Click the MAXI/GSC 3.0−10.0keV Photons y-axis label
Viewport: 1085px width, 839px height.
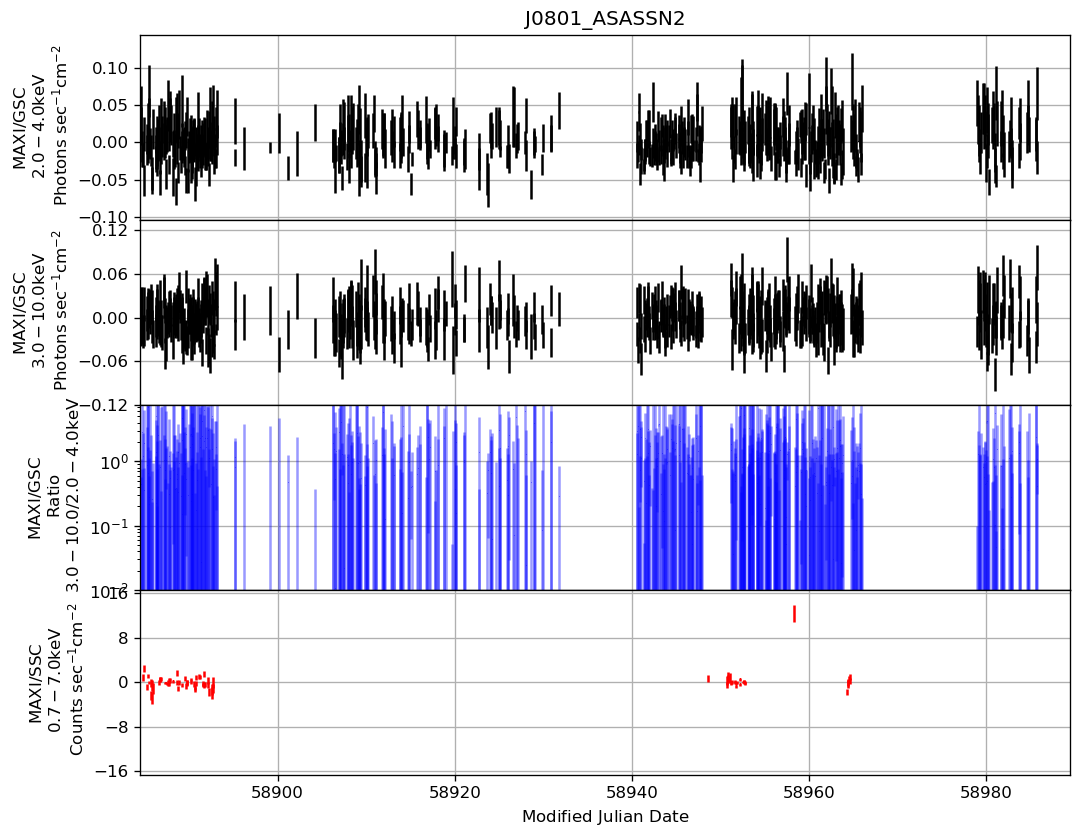click(x=40, y=311)
